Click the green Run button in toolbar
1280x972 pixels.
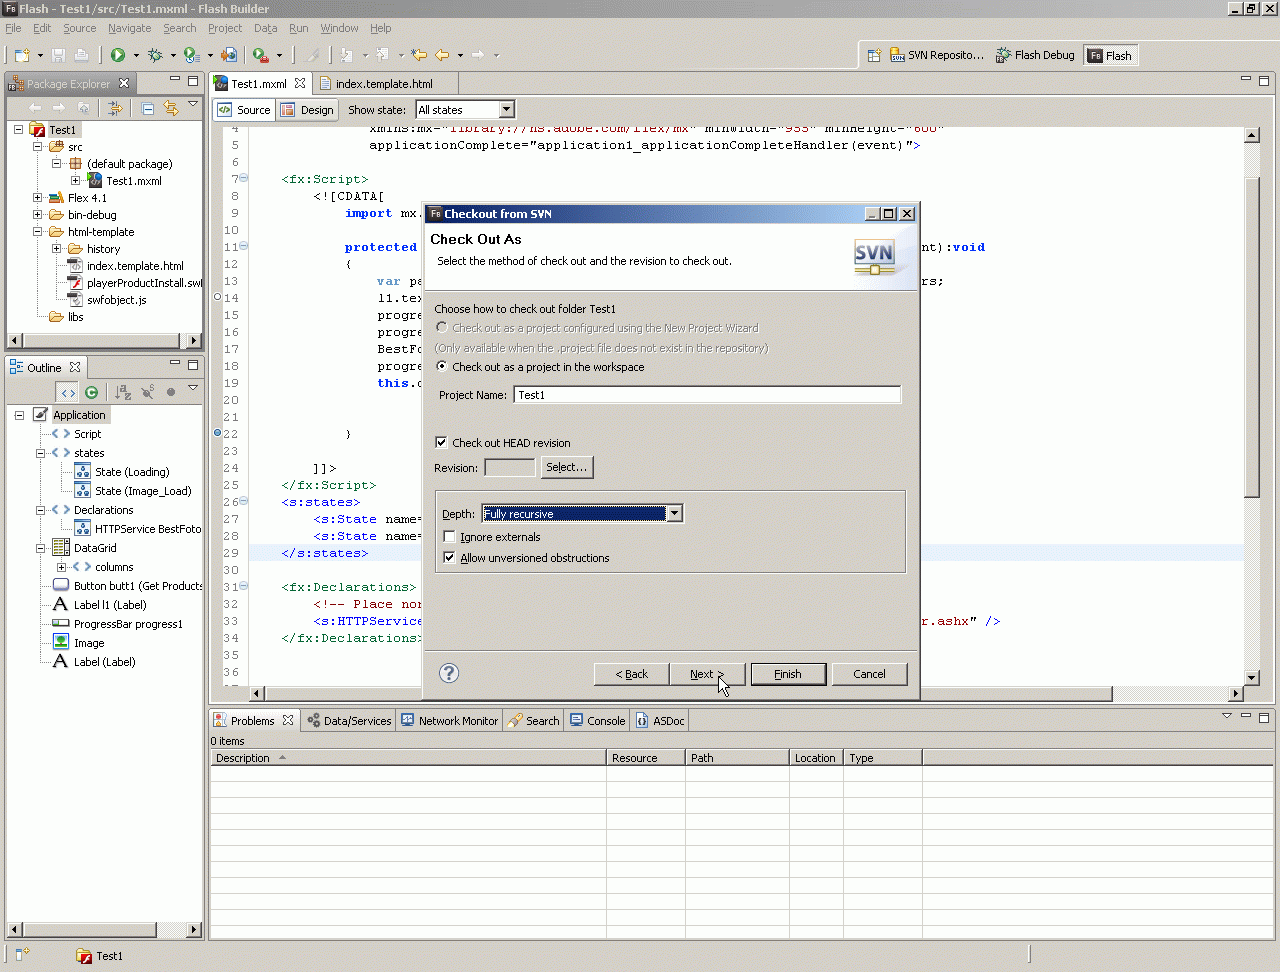tap(118, 55)
